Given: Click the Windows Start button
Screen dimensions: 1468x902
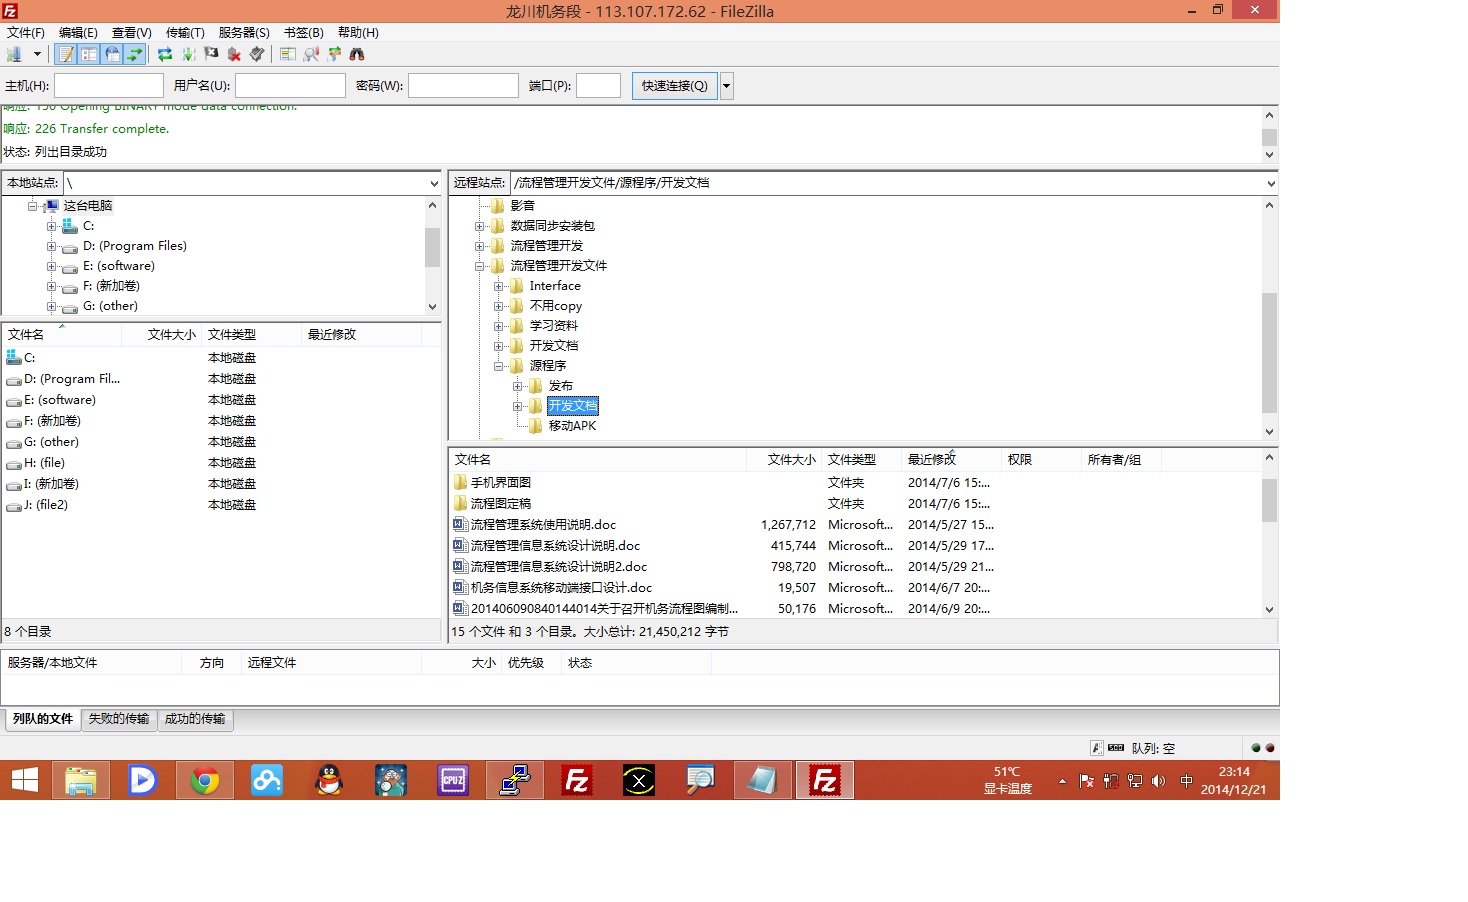Looking at the screenshot, I should (24, 780).
